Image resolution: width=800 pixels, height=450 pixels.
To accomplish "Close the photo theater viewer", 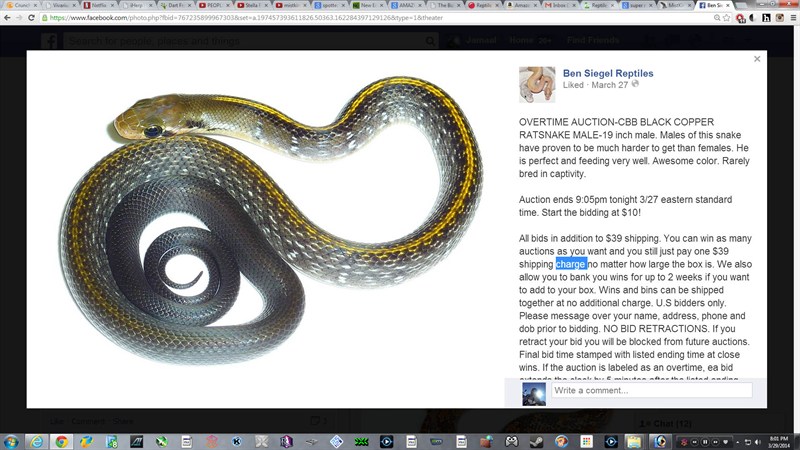I will [x=757, y=59].
